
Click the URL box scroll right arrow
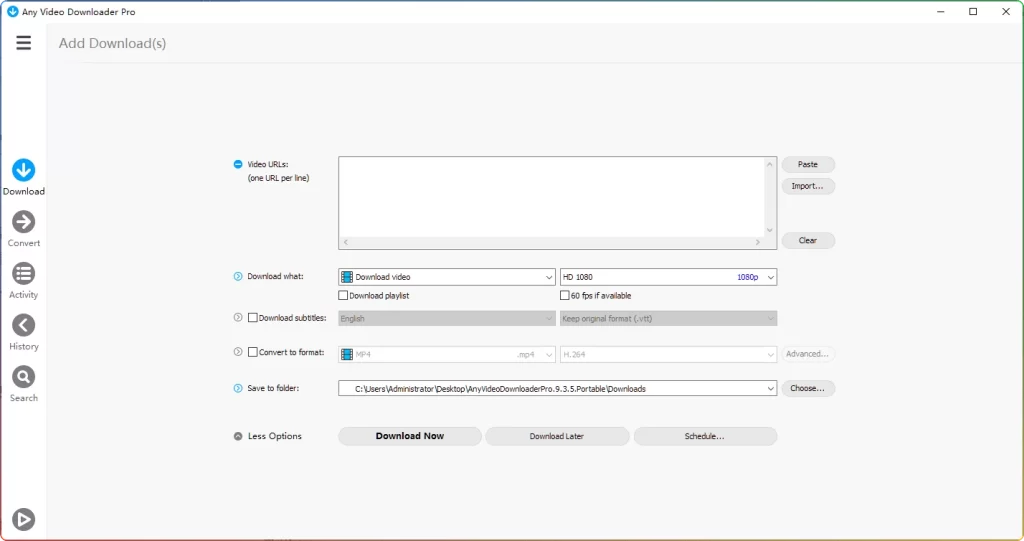pos(758,242)
